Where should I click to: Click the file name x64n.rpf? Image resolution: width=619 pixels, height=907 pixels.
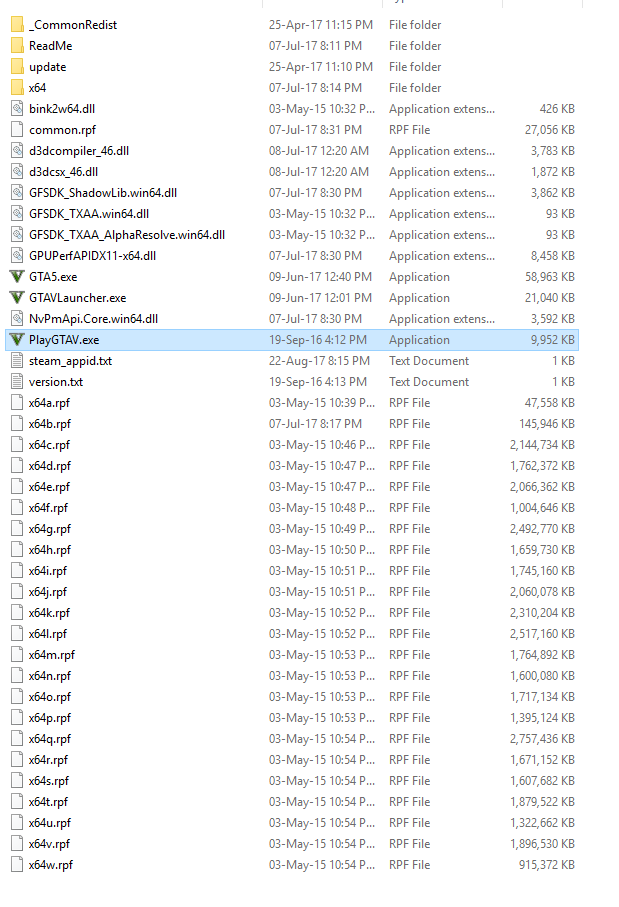pyautogui.click(x=50, y=676)
